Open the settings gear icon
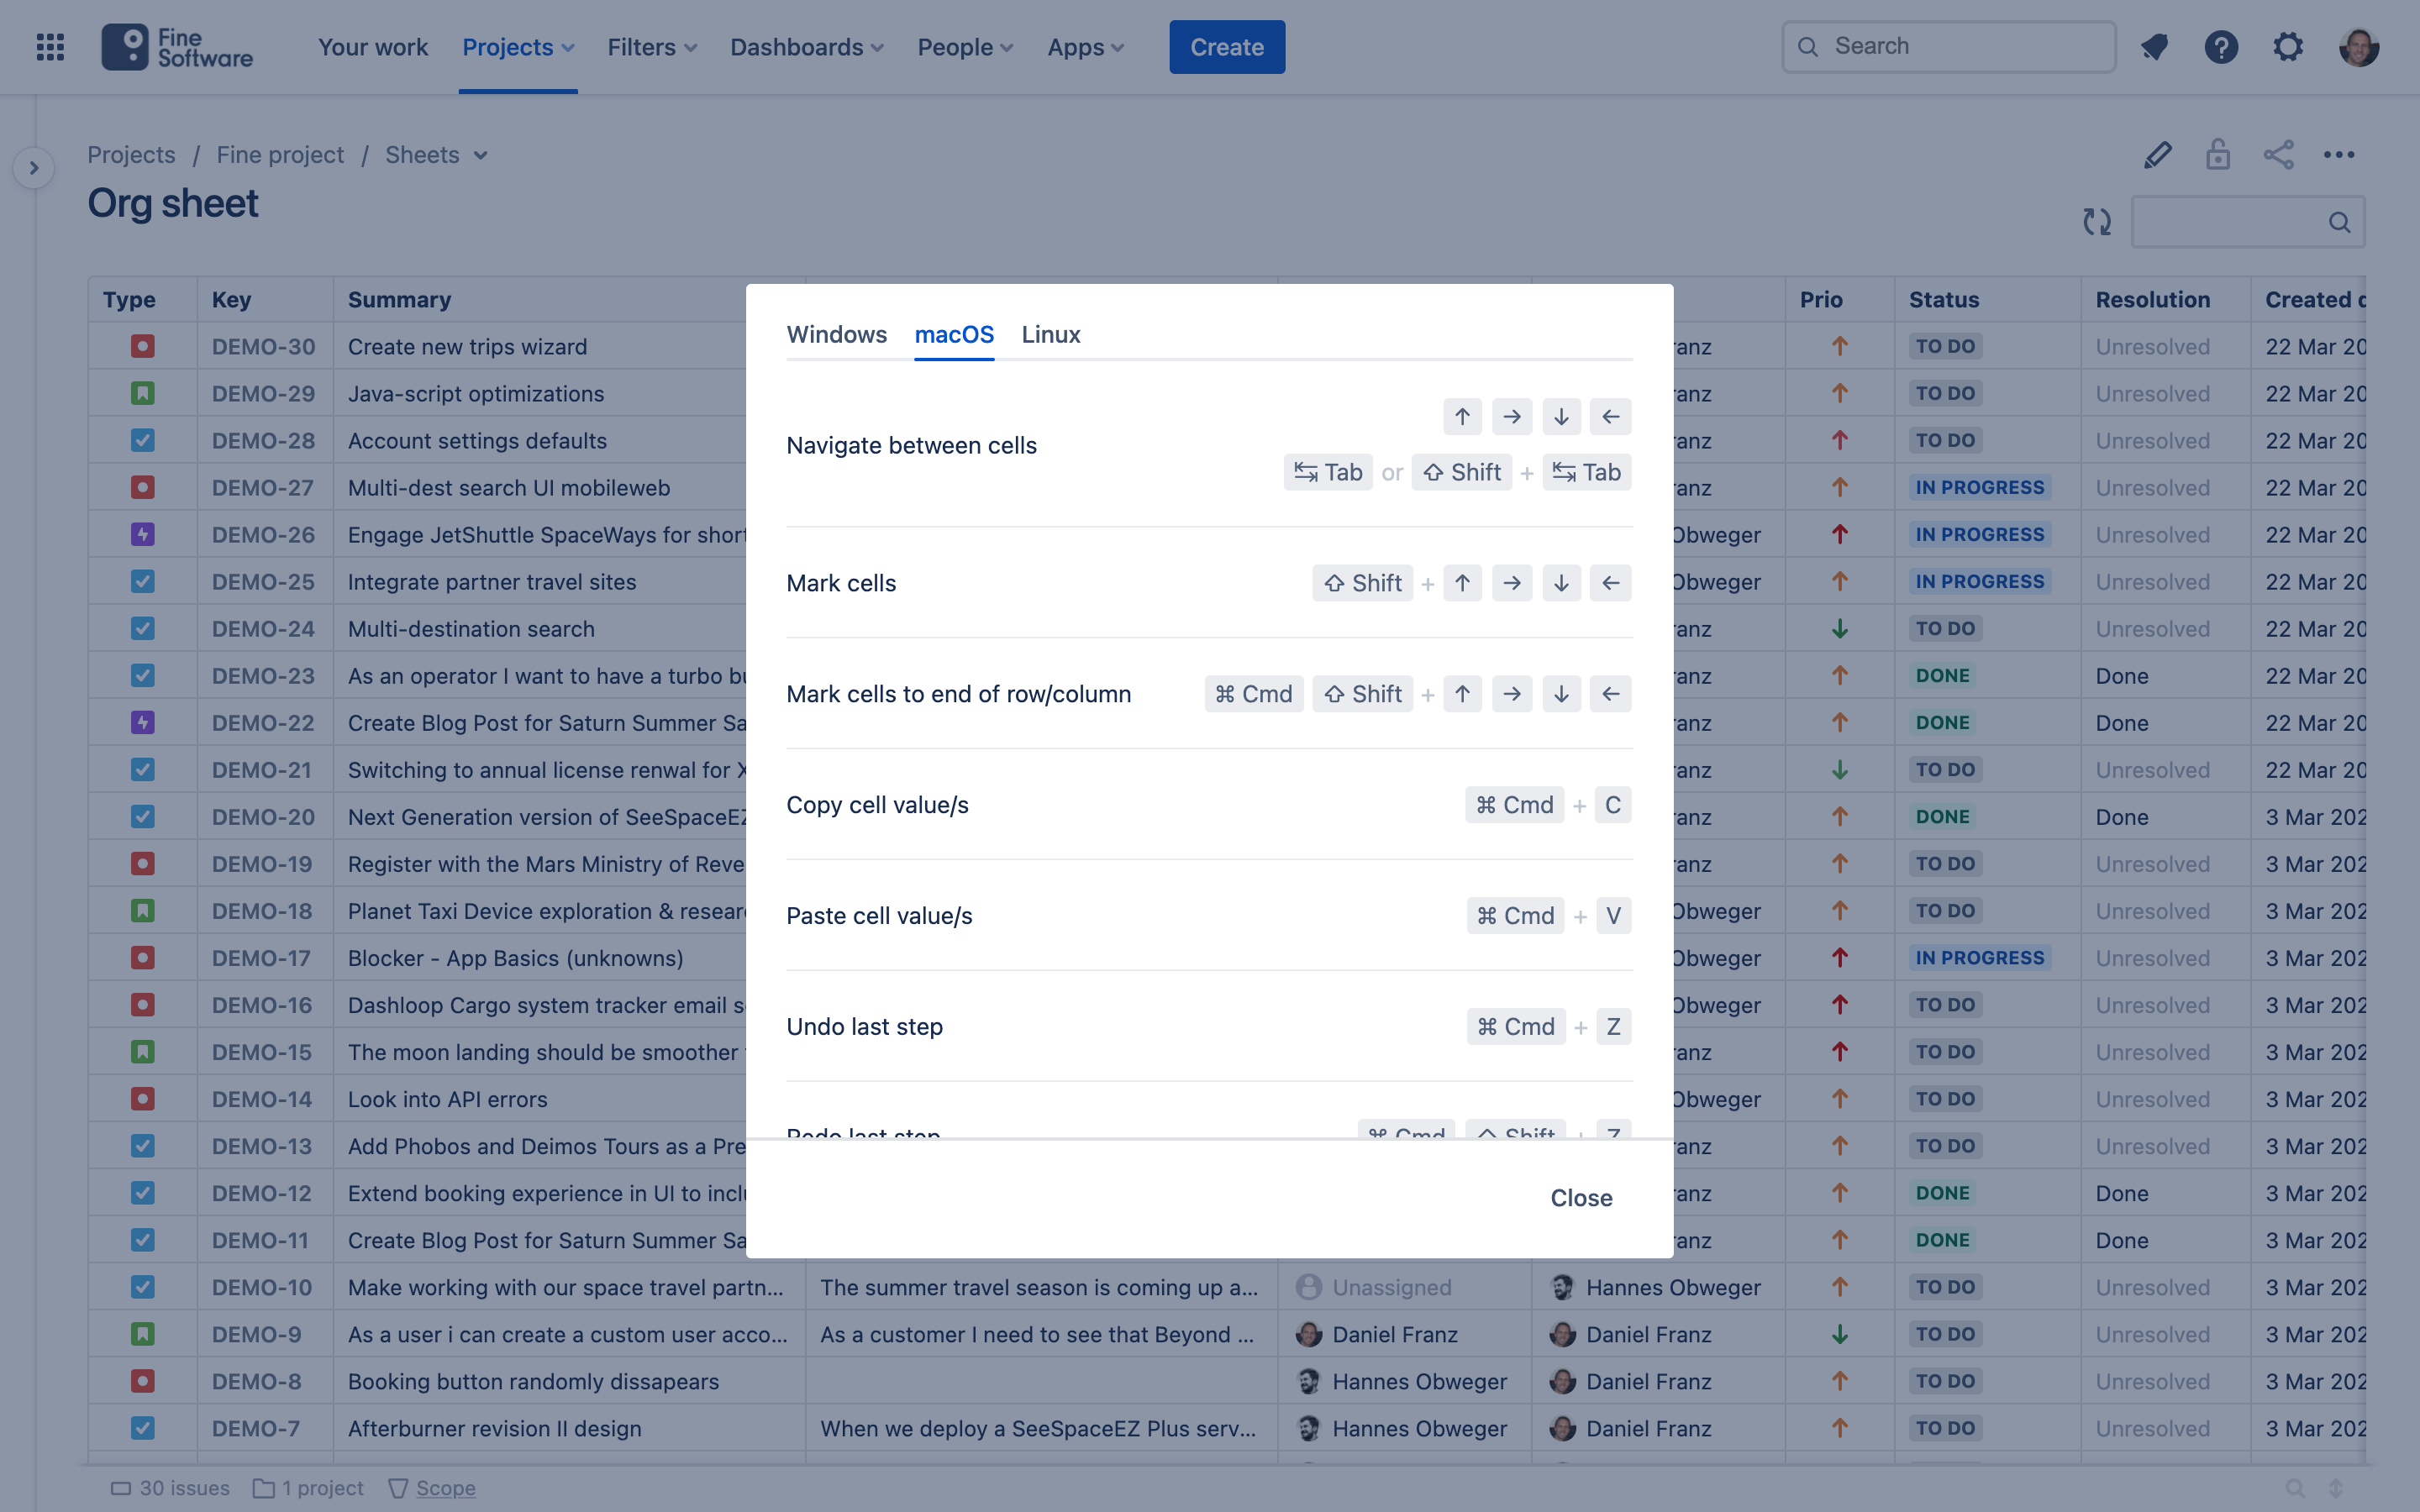2420x1512 pixels. click(2288, 47)
